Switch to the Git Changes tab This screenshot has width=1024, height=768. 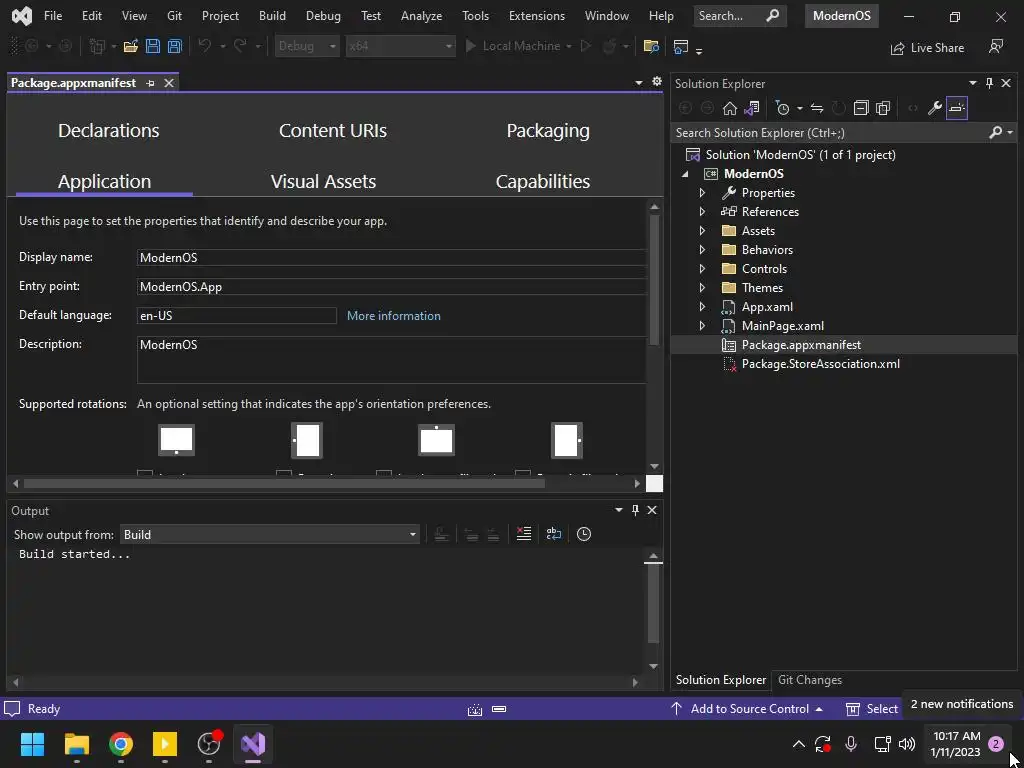(810, 680)
